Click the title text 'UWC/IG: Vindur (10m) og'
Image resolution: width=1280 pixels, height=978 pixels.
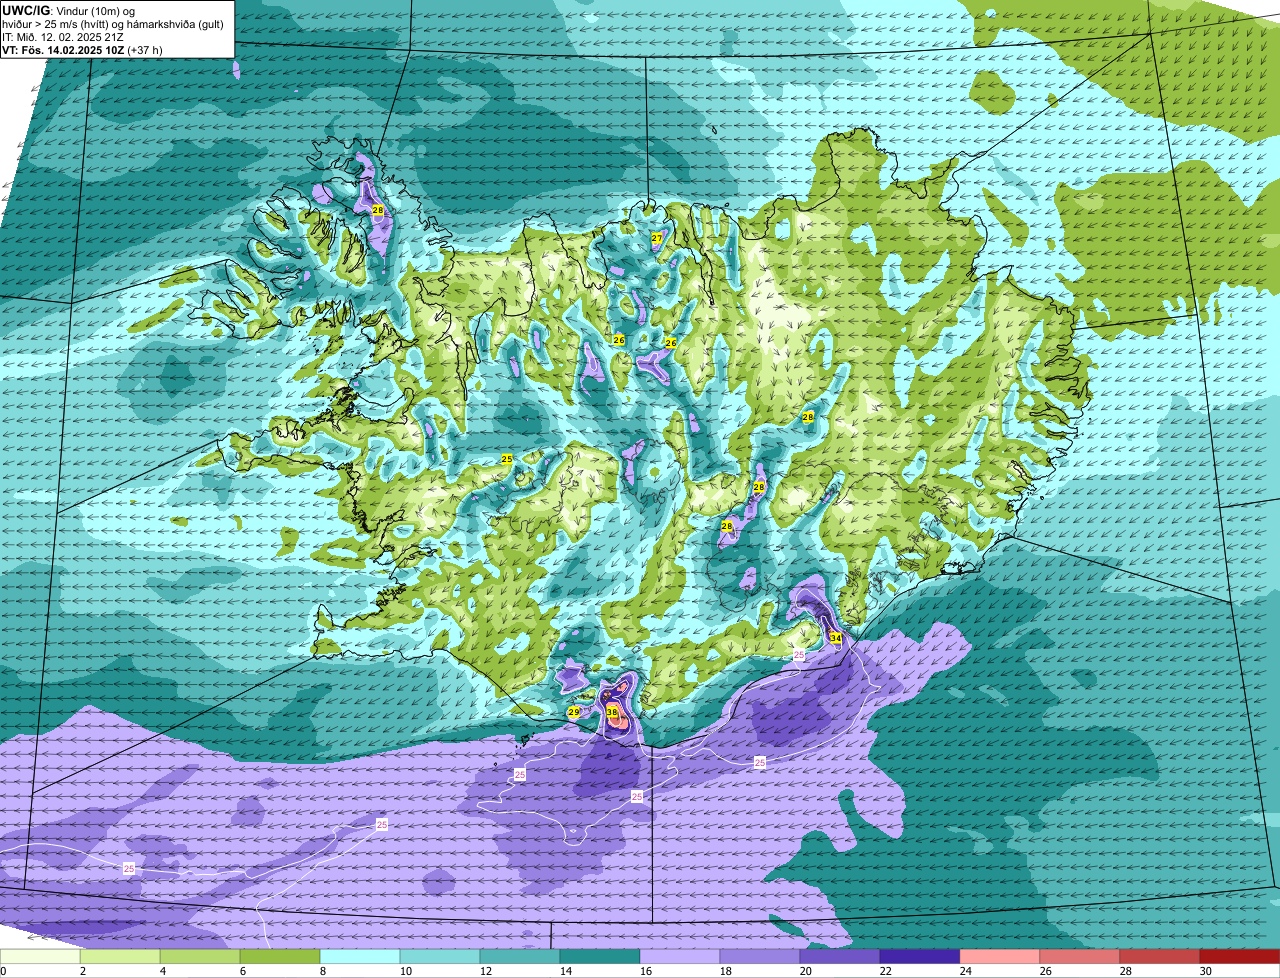tap(69, 11)
